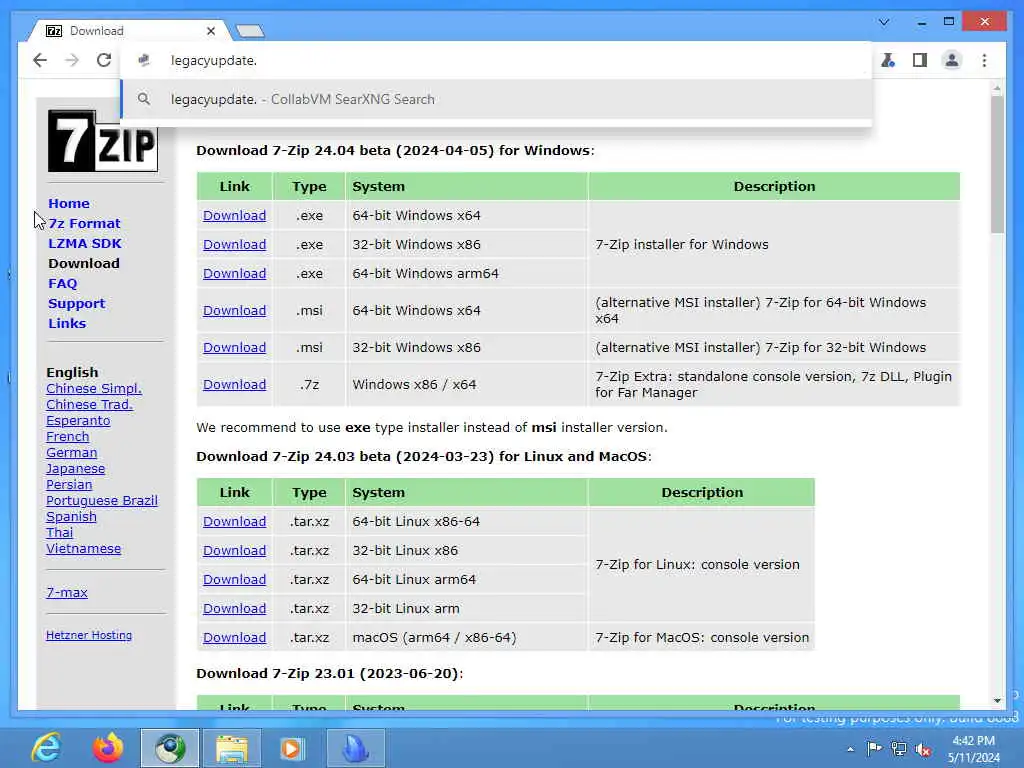Image resolution: width=1024 pixels, height=768 pixels.
Task: Click the page vertical scrollbar thumb
Action: coord(997,165)
